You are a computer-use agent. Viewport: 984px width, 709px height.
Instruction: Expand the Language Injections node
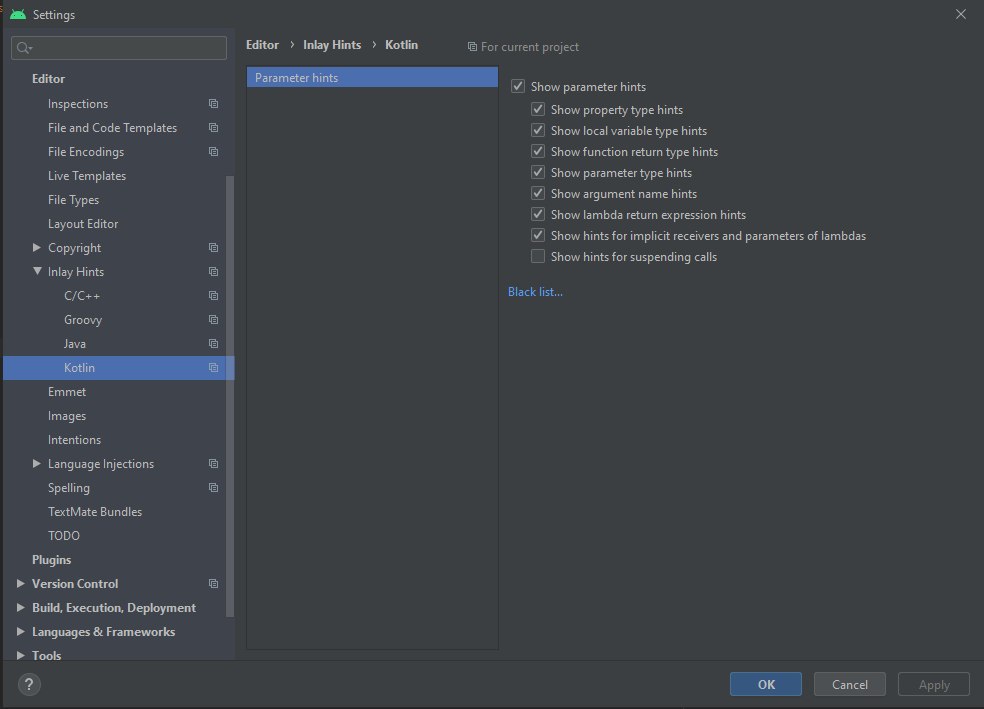36,464
